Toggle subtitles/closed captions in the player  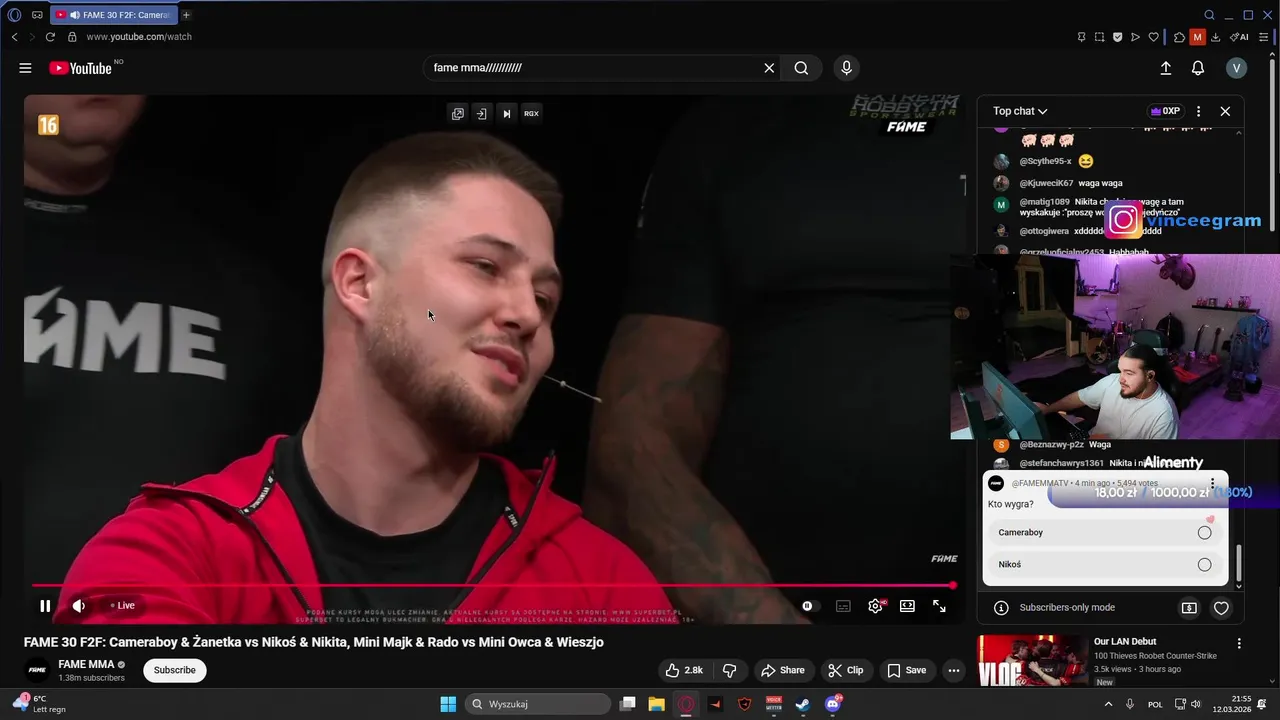(843, 606)
